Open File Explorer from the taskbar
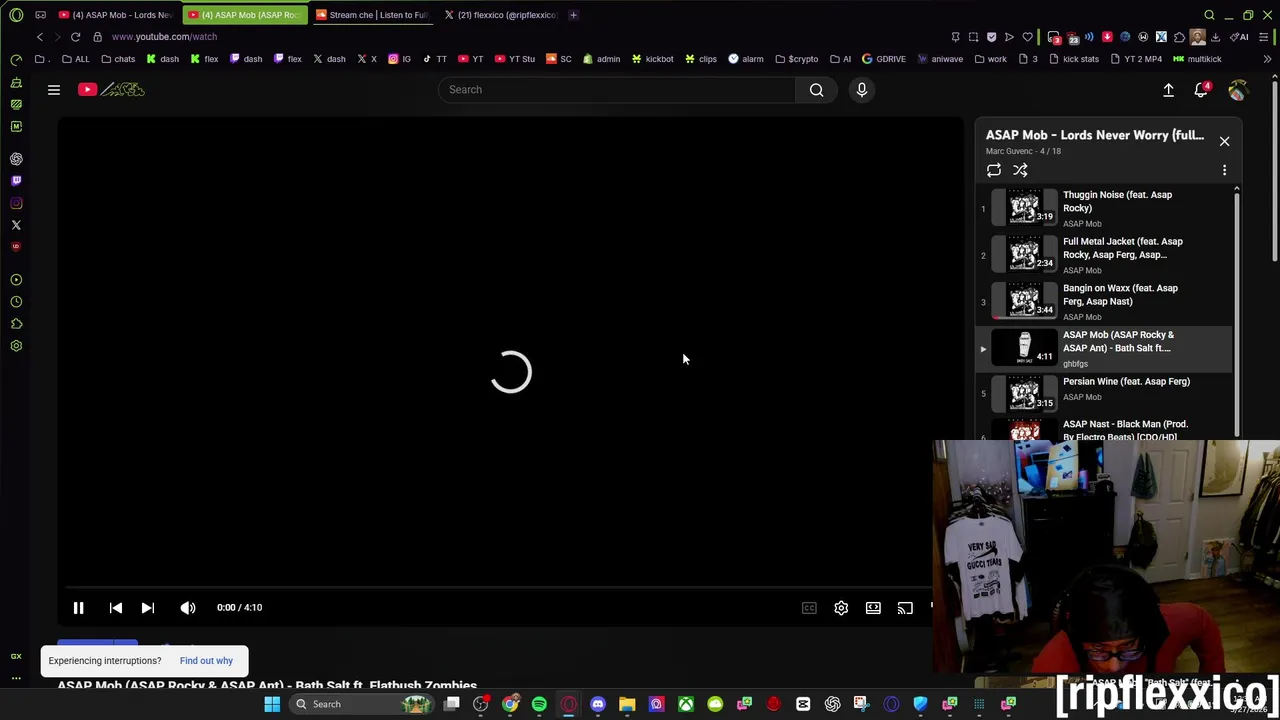 tap(627, 704)
